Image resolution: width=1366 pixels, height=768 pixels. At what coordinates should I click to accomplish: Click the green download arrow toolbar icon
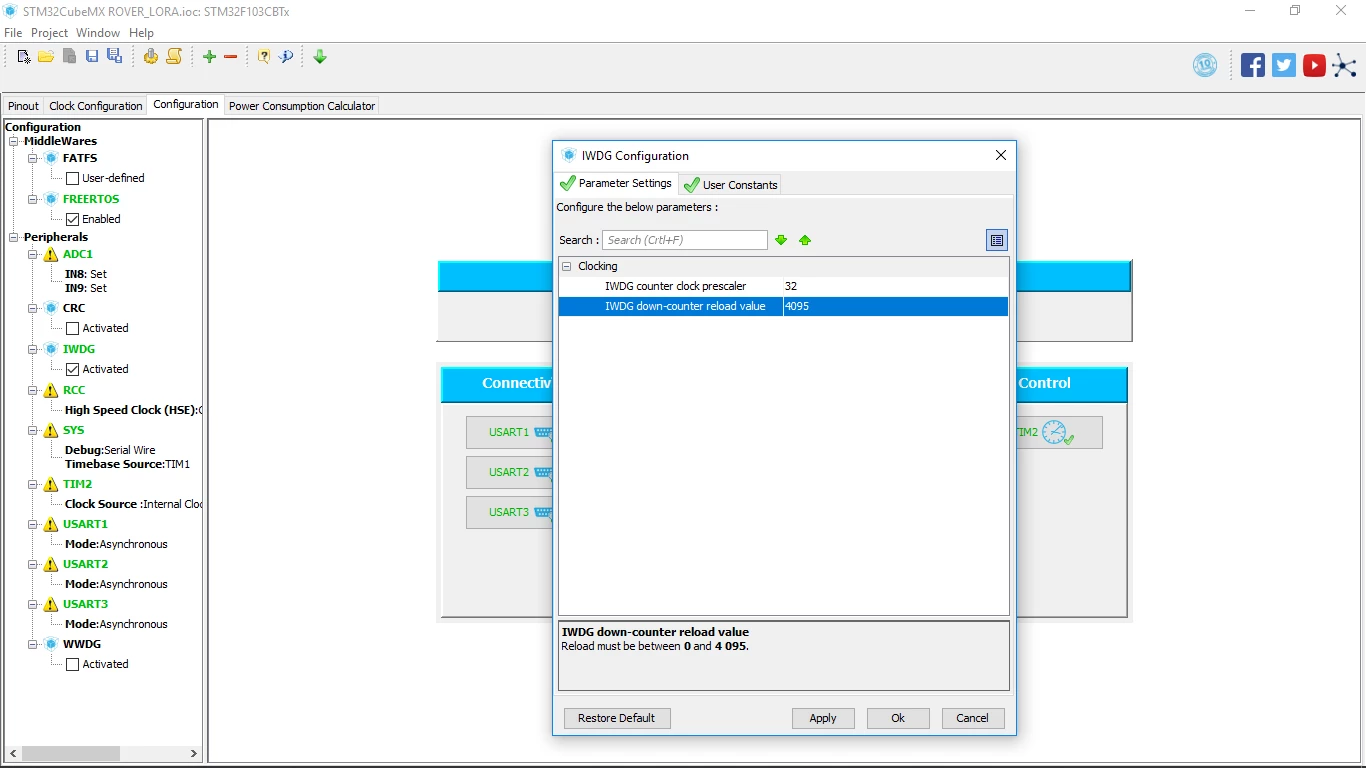click(x=320, y=57)
